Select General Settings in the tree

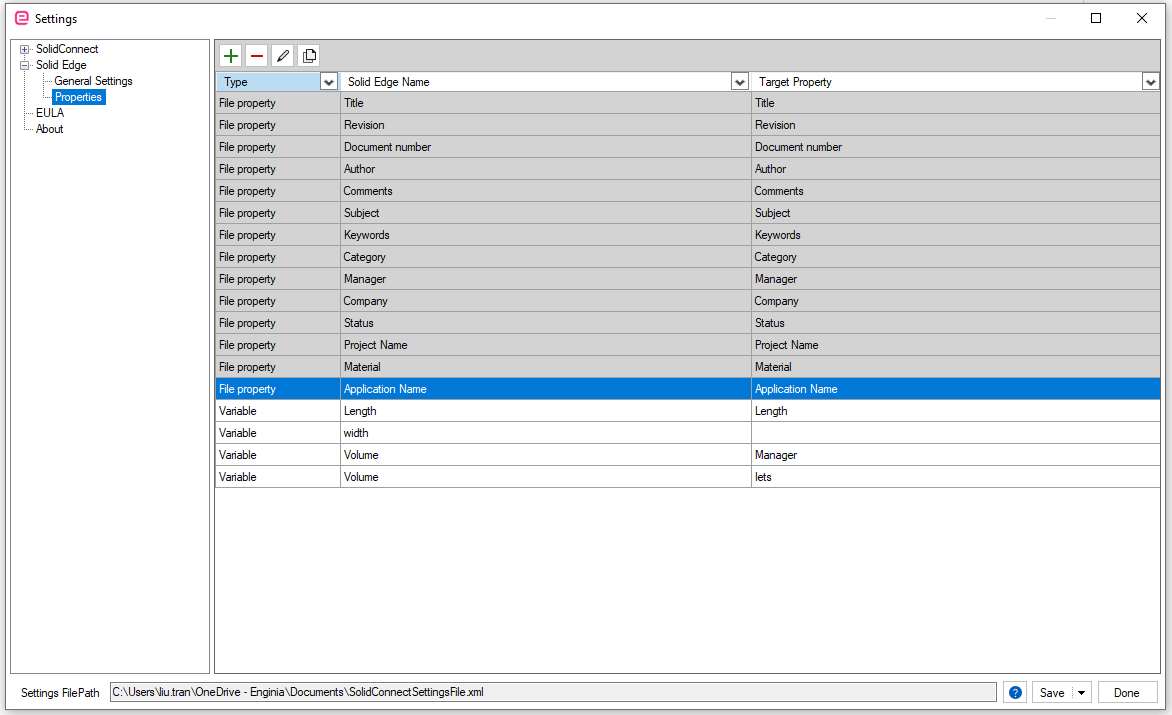click(93, 81)
